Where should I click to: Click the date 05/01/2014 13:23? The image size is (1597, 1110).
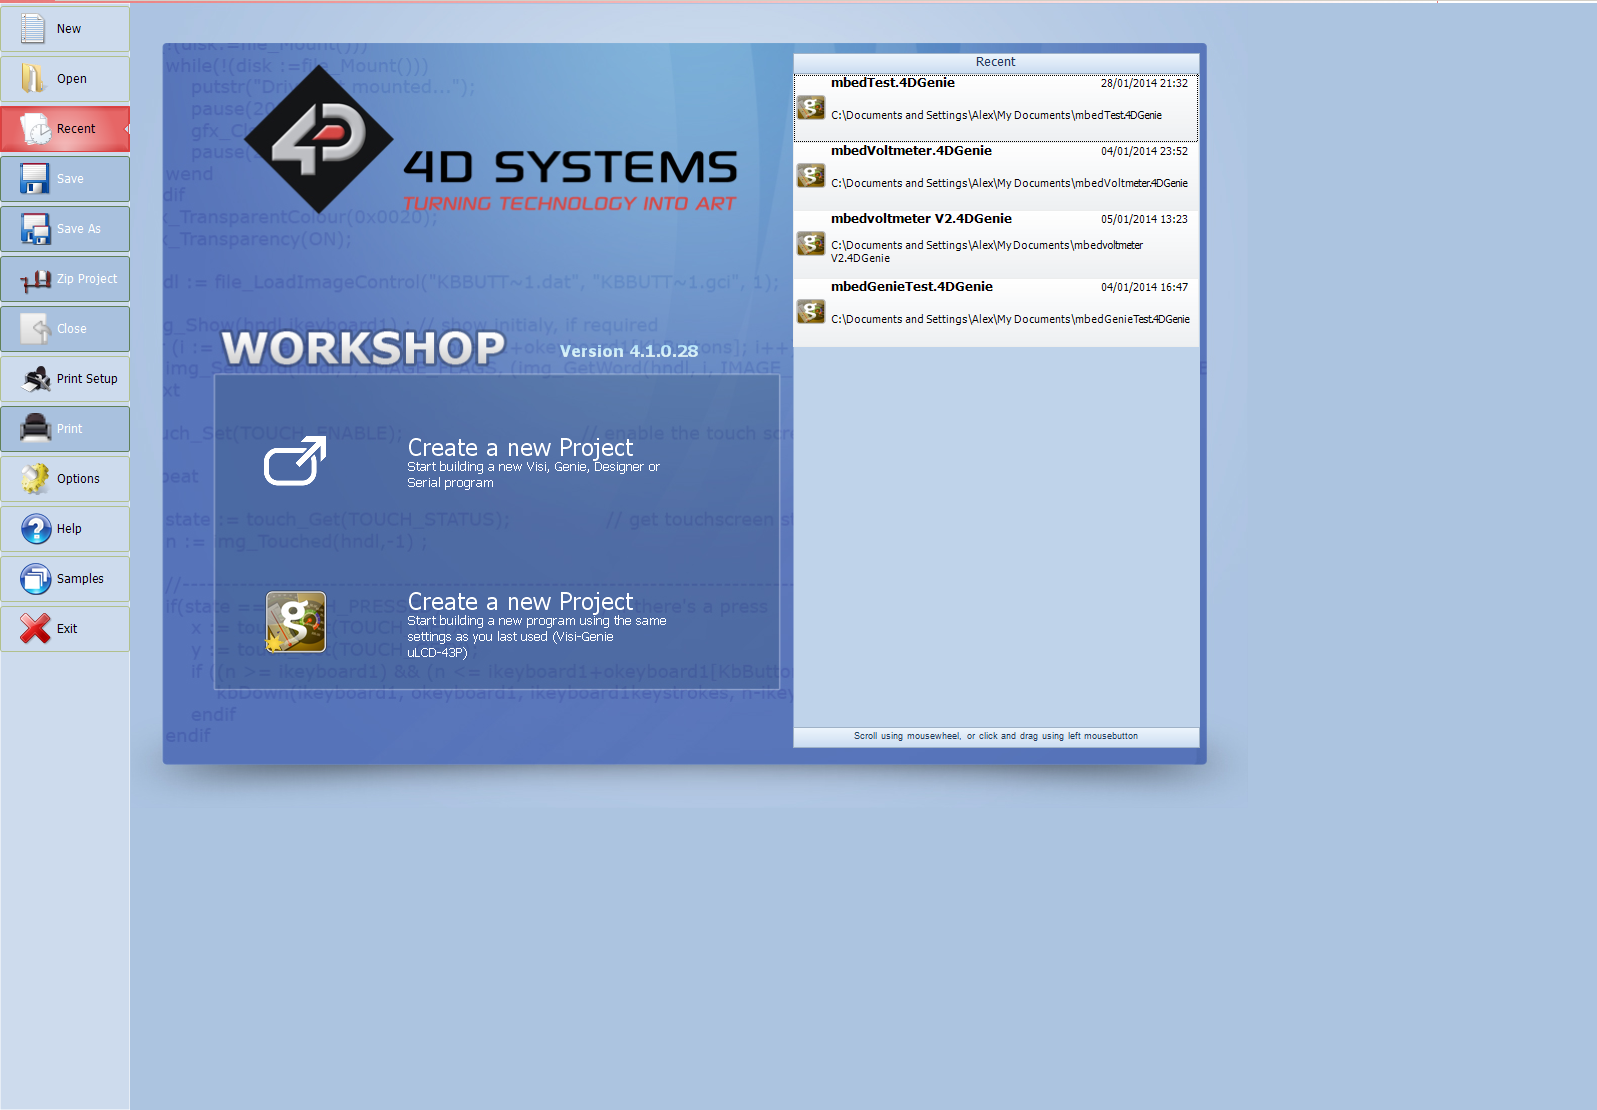point(1144,219)
